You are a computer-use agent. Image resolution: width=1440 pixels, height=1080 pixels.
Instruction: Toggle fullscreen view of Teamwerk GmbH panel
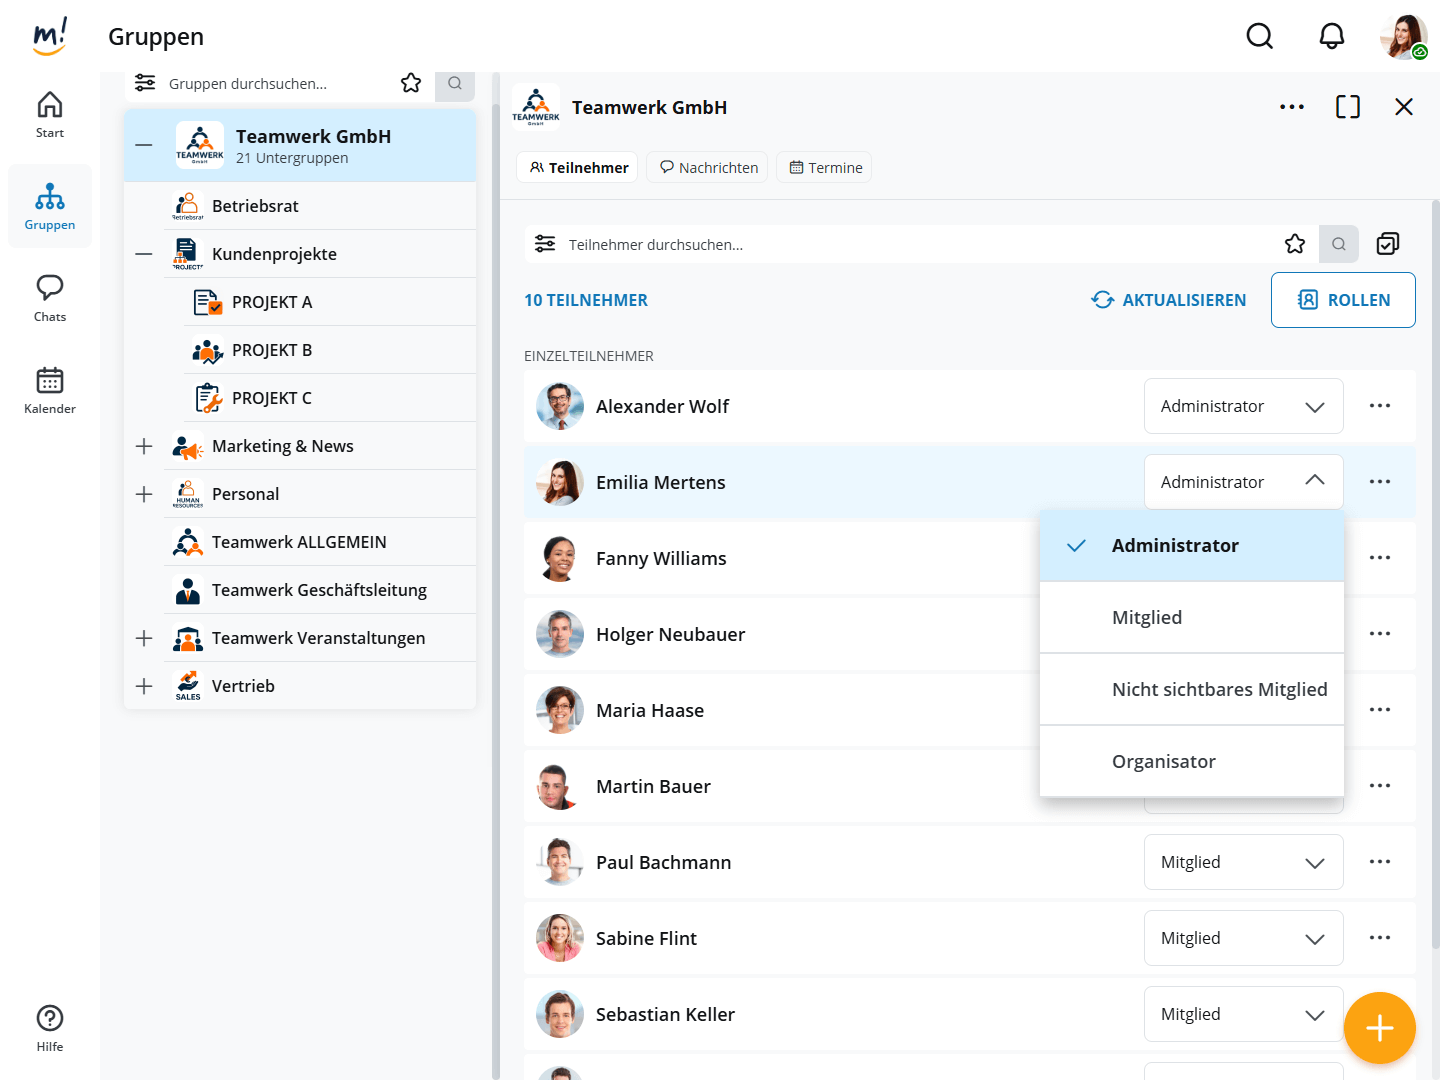(x=1347, y=107)
